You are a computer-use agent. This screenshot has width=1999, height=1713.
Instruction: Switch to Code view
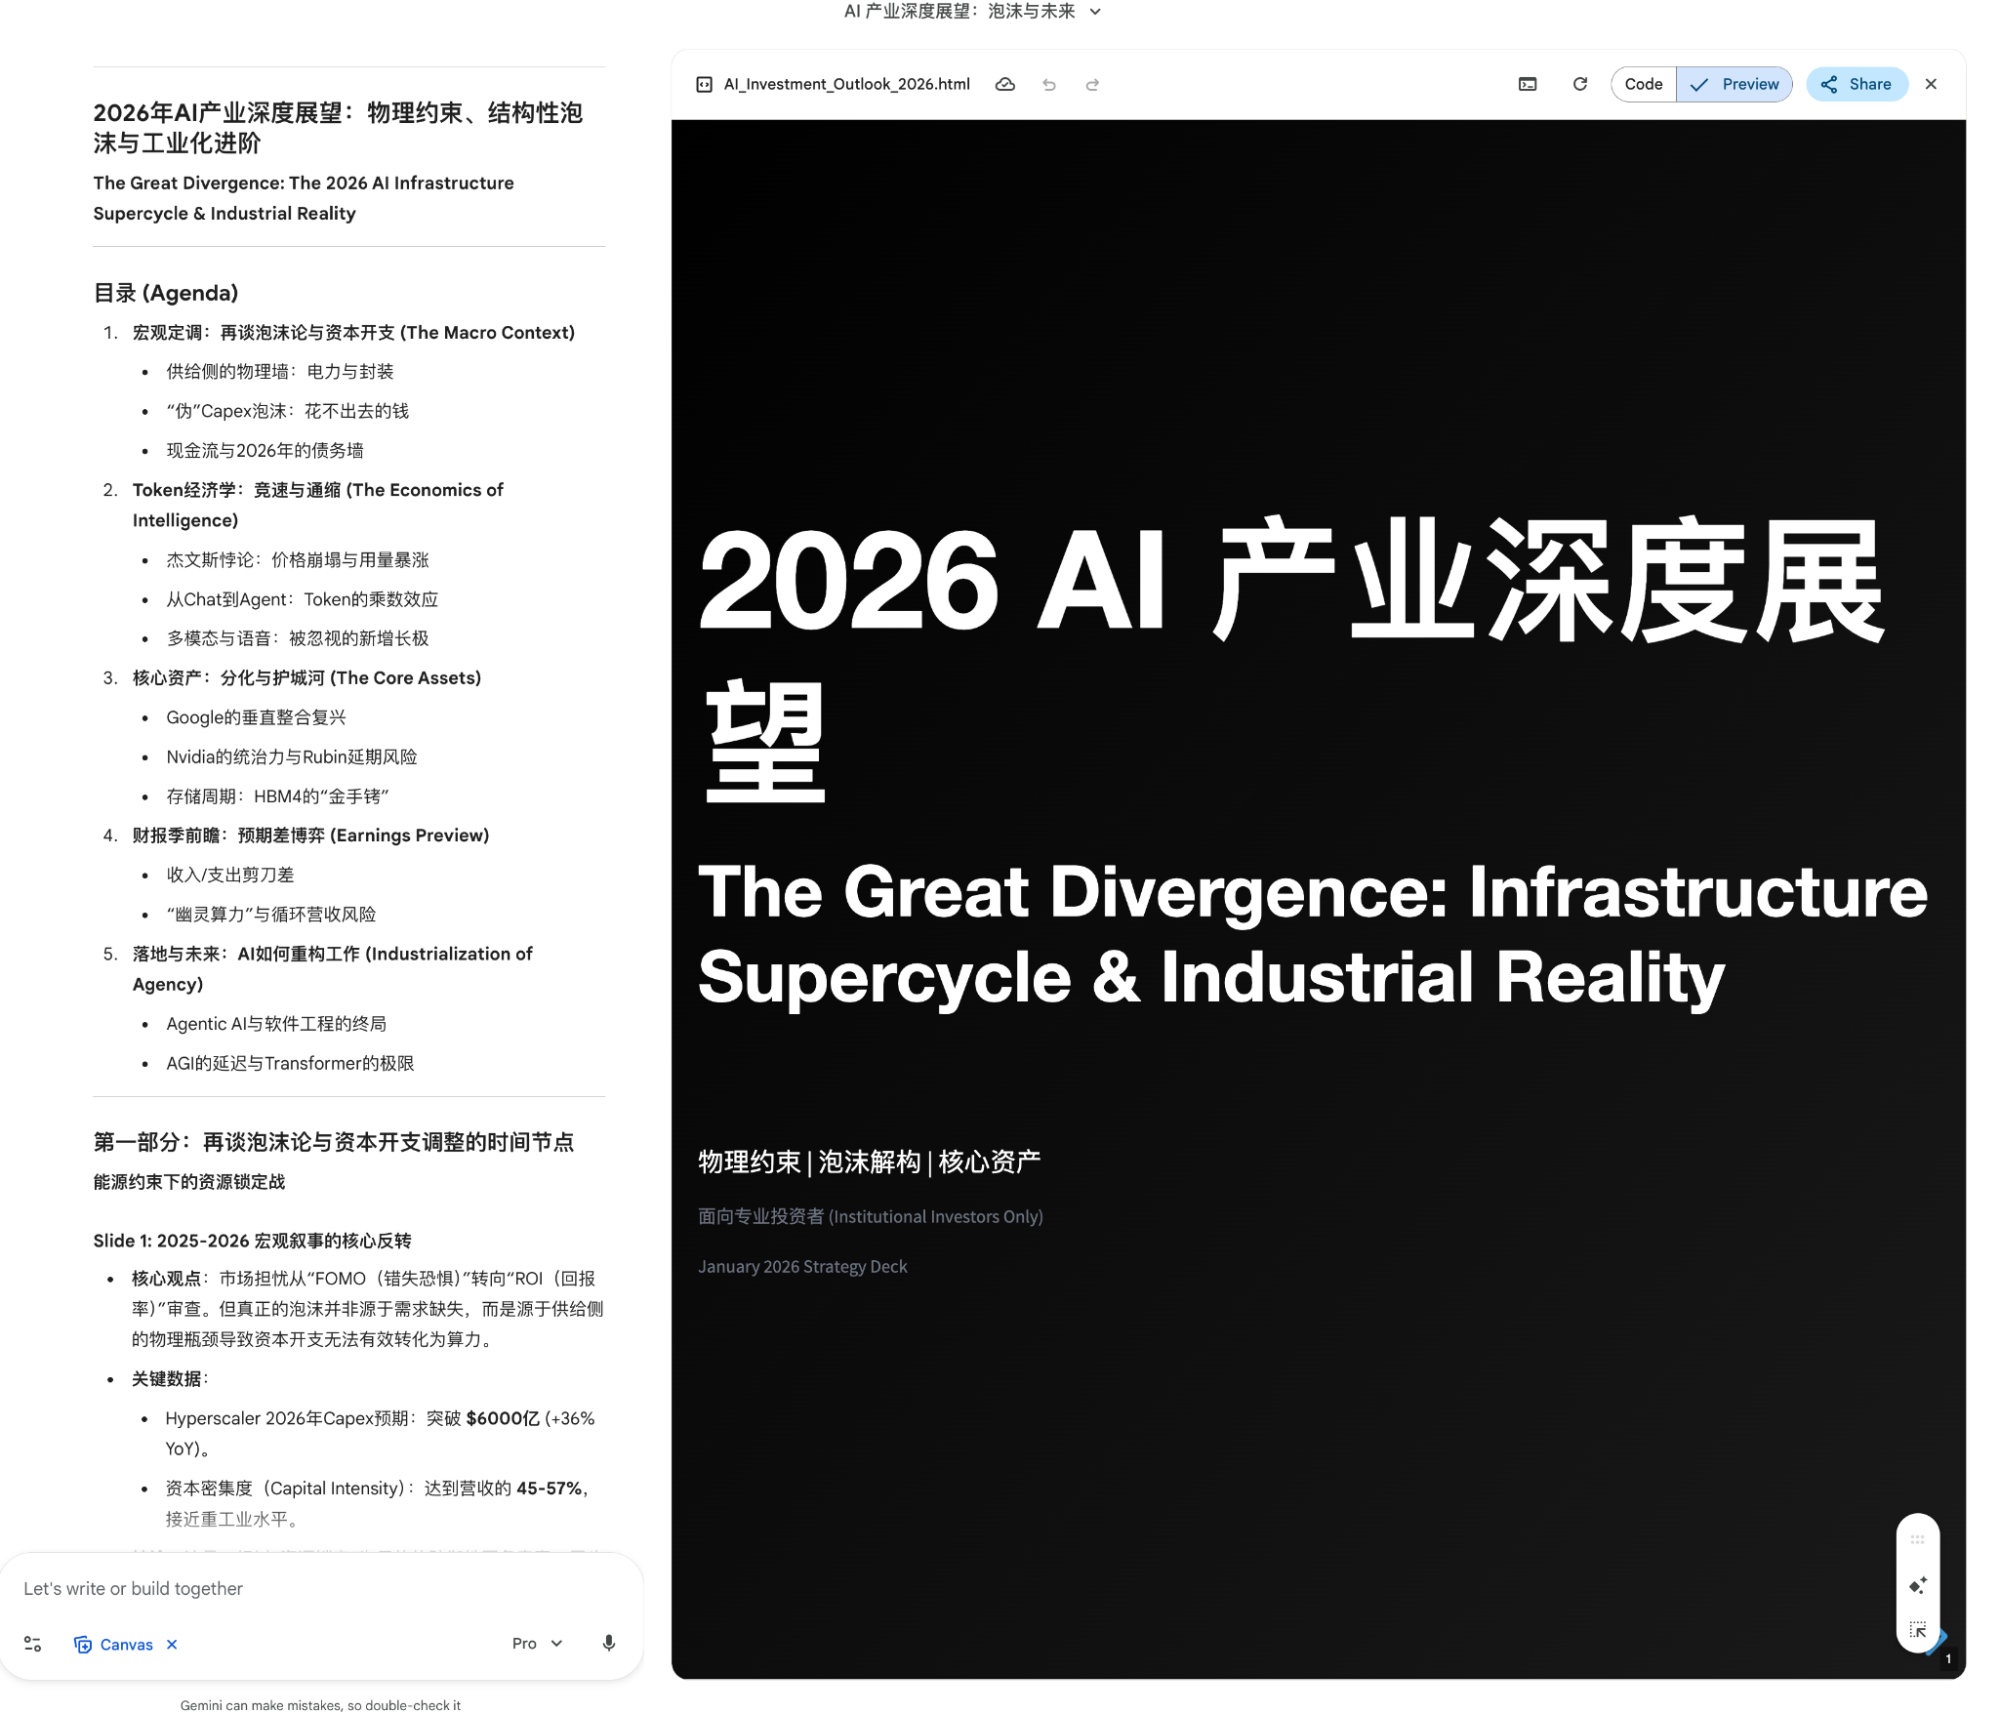1643,85
